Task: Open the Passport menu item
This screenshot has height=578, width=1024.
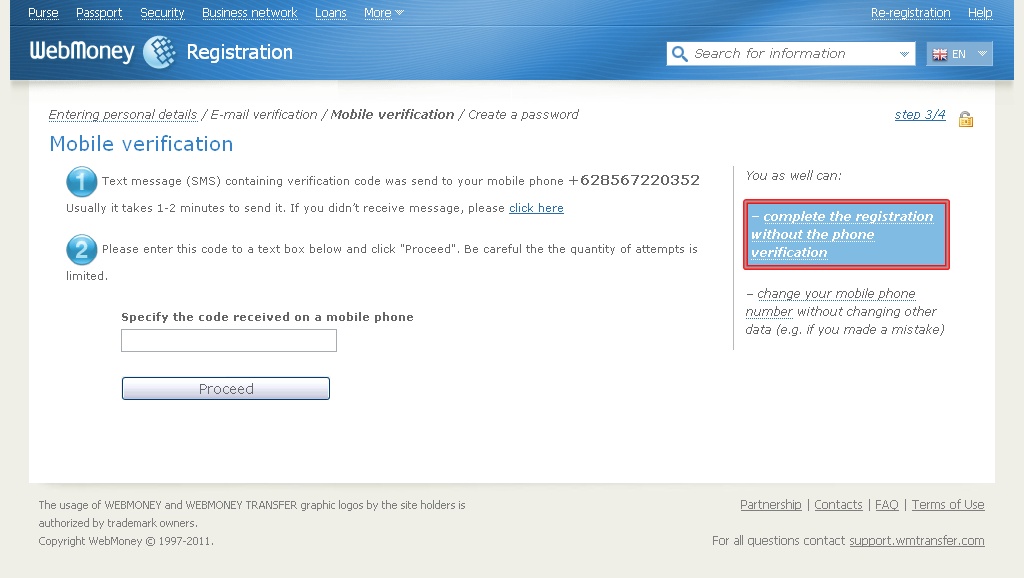Action: 99,12
